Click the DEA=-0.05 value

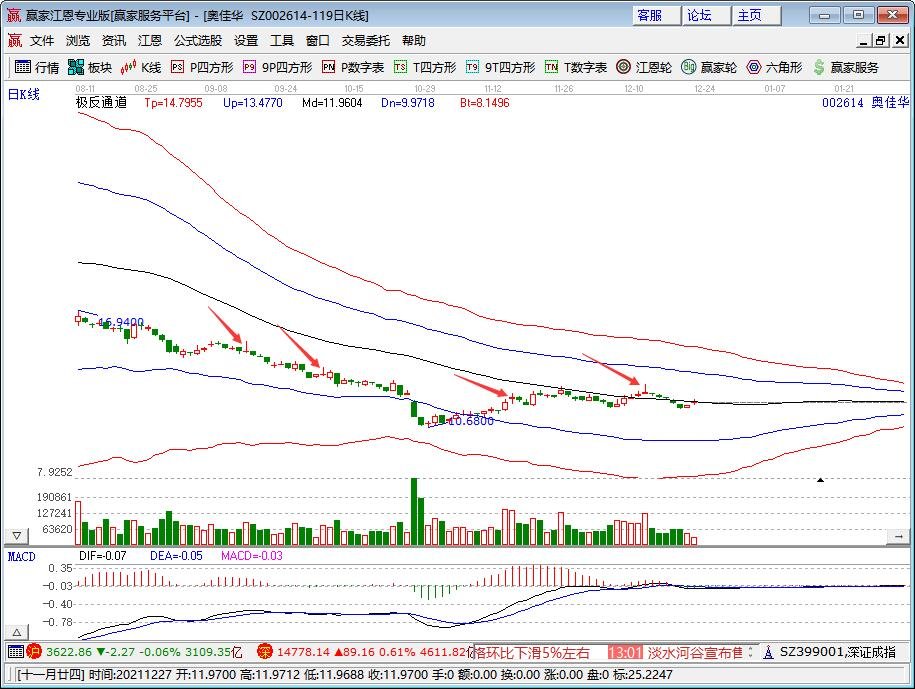176,555
